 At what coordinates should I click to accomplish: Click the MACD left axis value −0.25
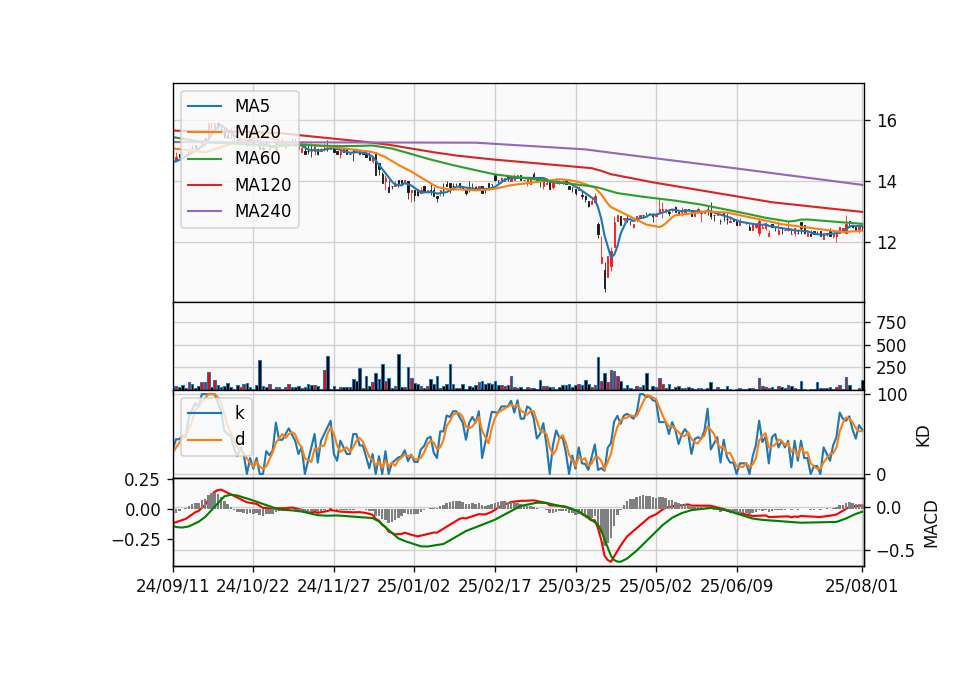point(136,539)
